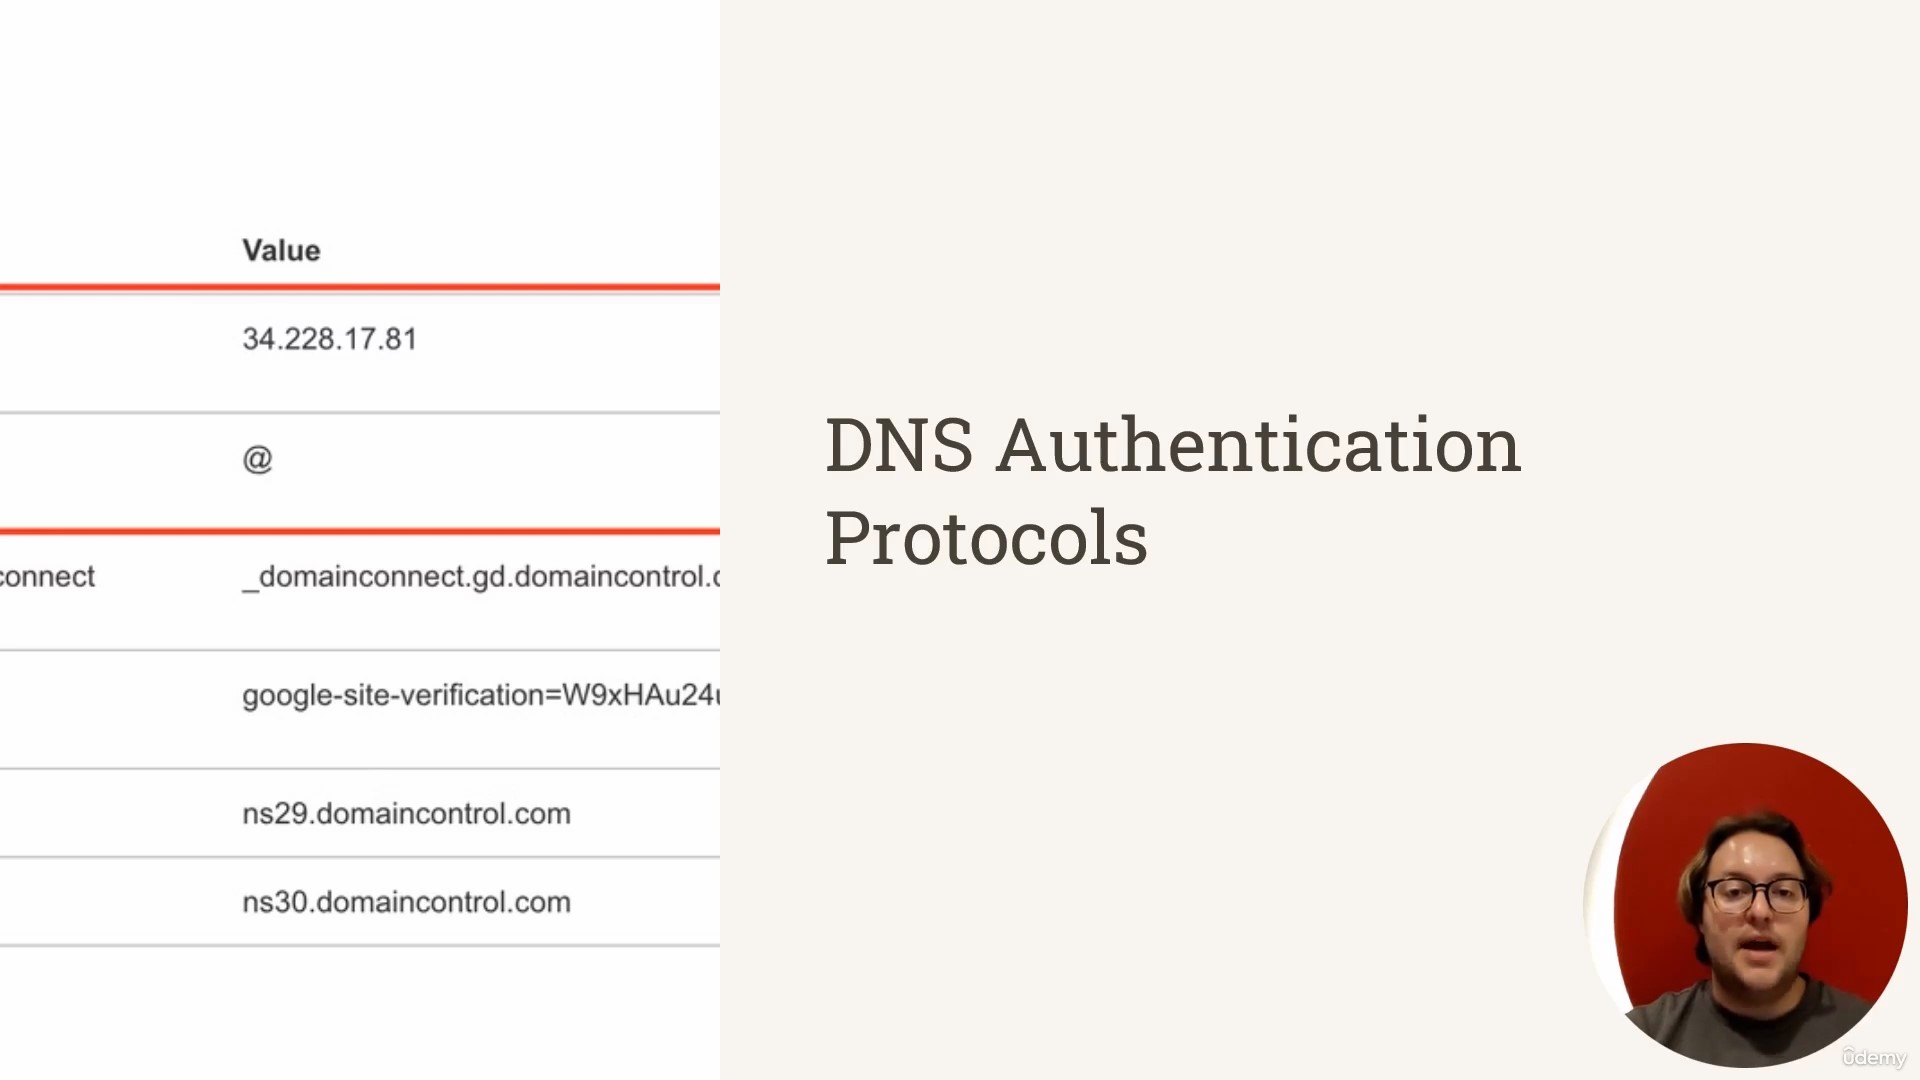Click the word Protocols in the heading
Viewport: 1920px width, 1080px height.
click(986, 538)
